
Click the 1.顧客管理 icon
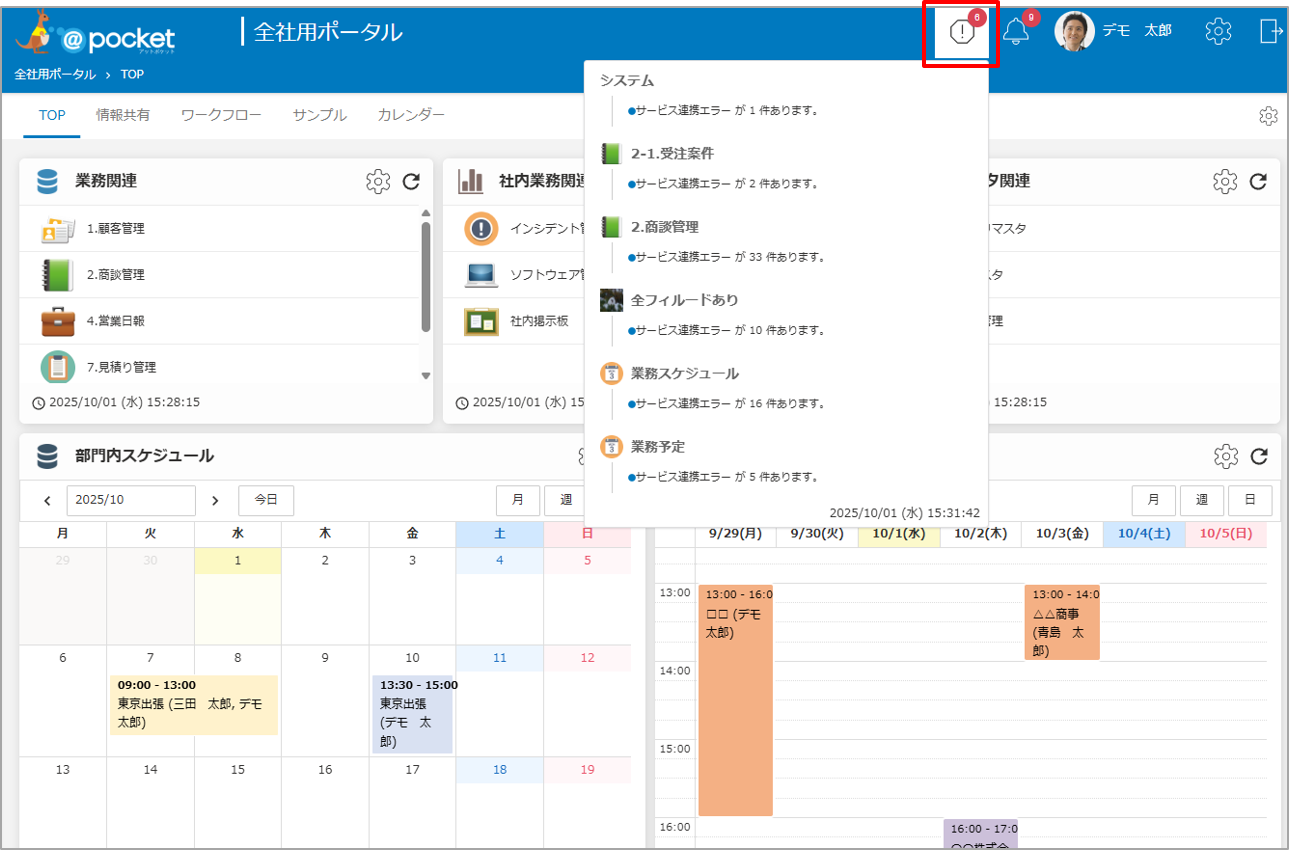click(58, 229)
